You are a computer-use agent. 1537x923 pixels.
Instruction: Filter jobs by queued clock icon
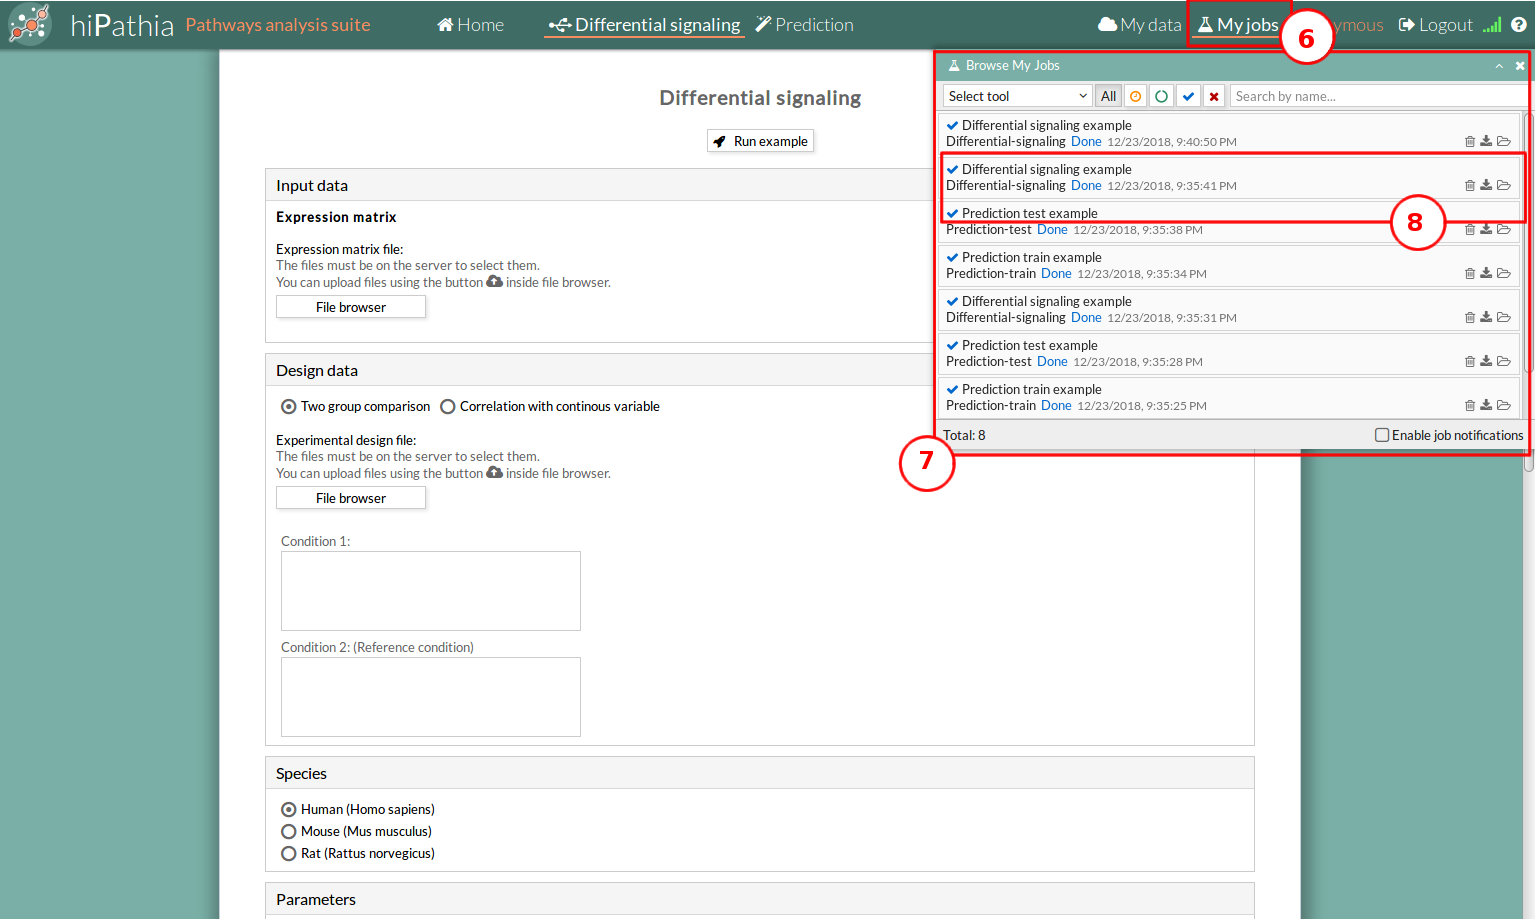pyautogui.click(x=1135, y=96)
